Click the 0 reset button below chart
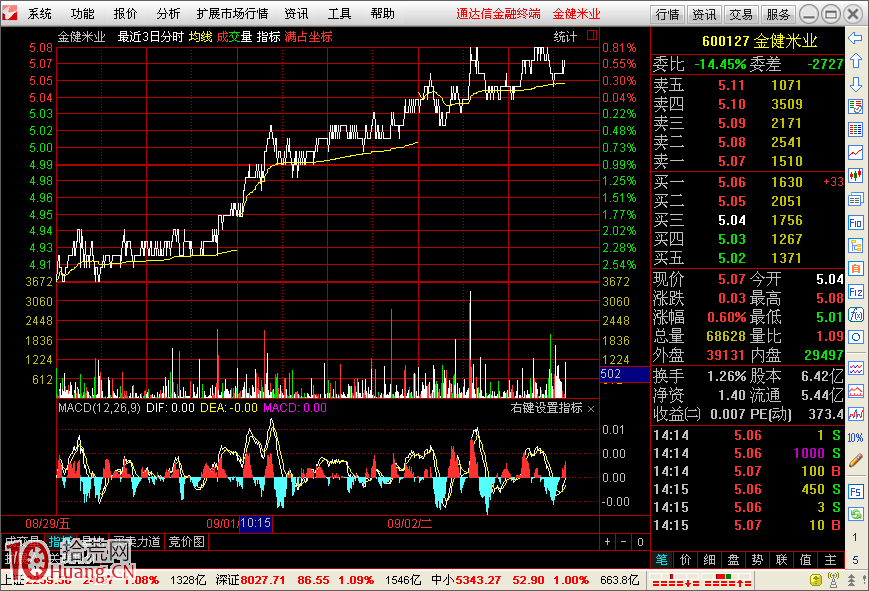Screen dimensions: 869x591 [640, 542]
